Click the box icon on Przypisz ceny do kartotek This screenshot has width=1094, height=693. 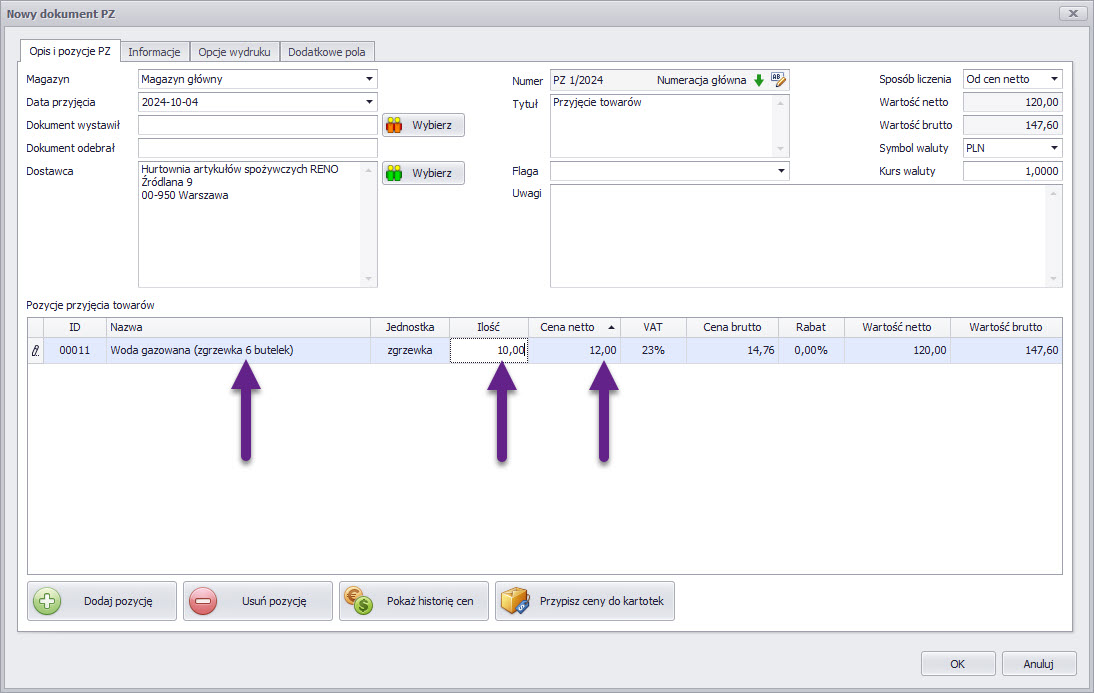pos(514,601)
